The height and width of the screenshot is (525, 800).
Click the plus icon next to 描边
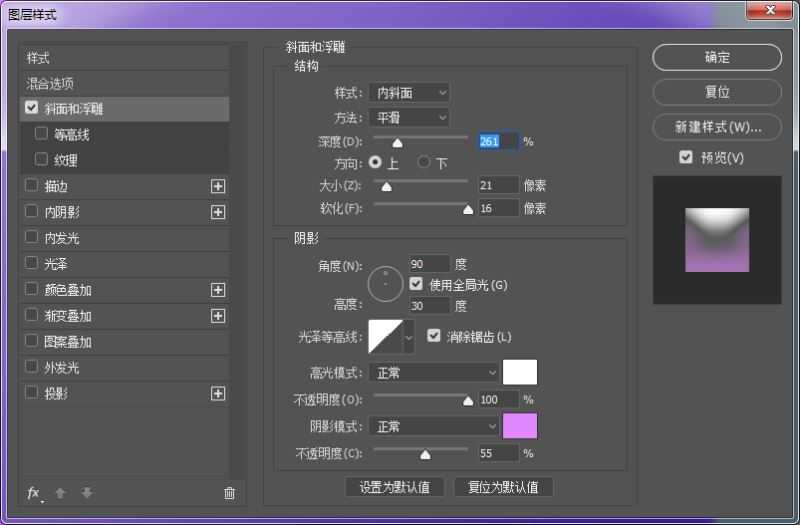point(218,186)
